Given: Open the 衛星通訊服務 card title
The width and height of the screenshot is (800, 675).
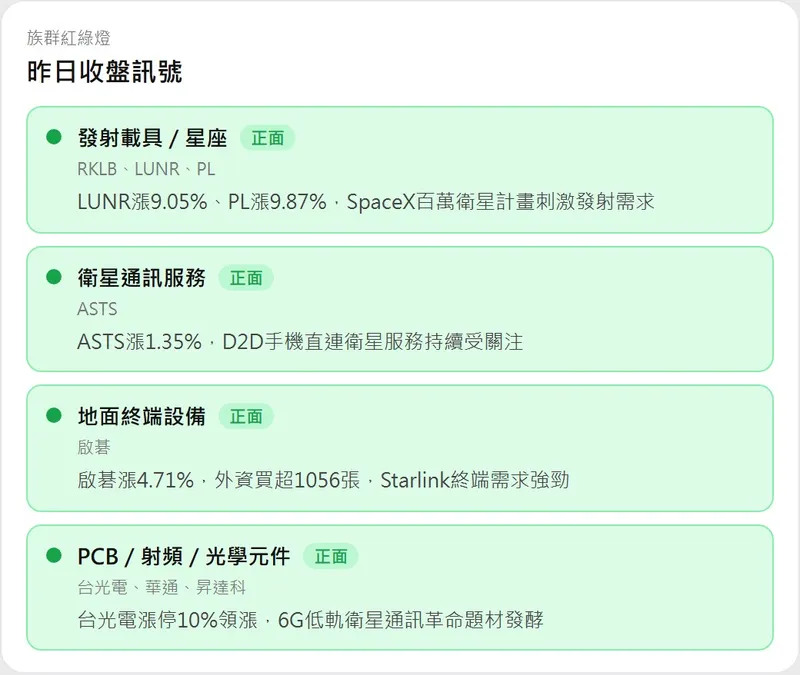Looking at the screenshot, I should pos(141,278).
